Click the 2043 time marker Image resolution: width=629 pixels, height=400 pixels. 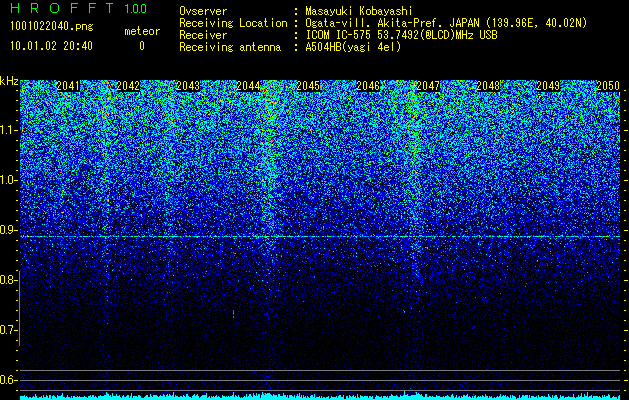click(188, 86)
